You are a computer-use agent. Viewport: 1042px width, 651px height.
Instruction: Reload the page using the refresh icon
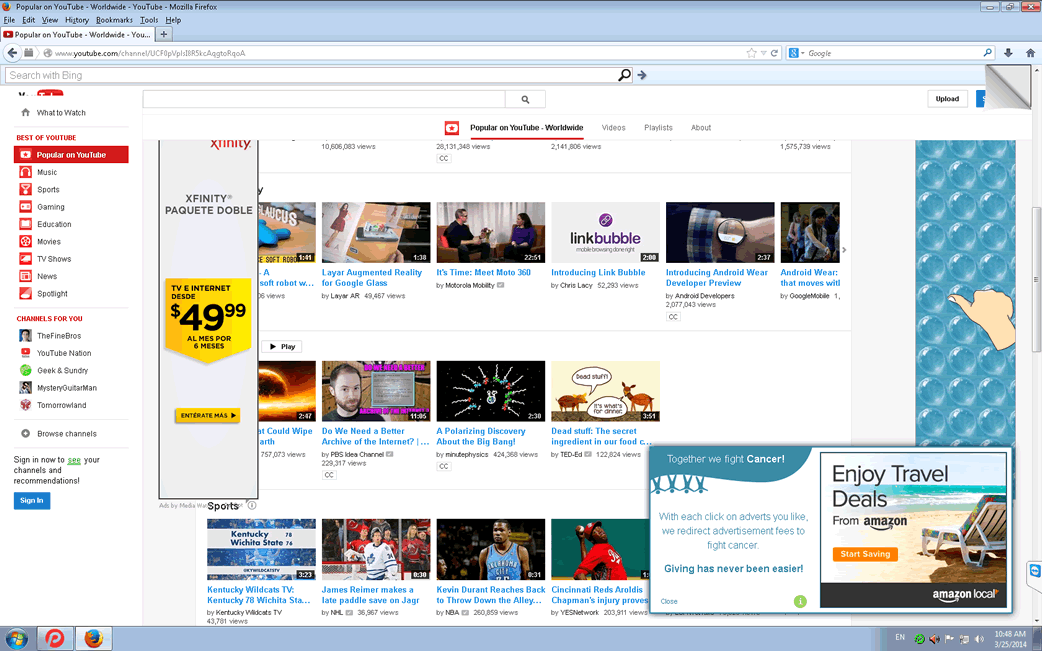(774, 53)
